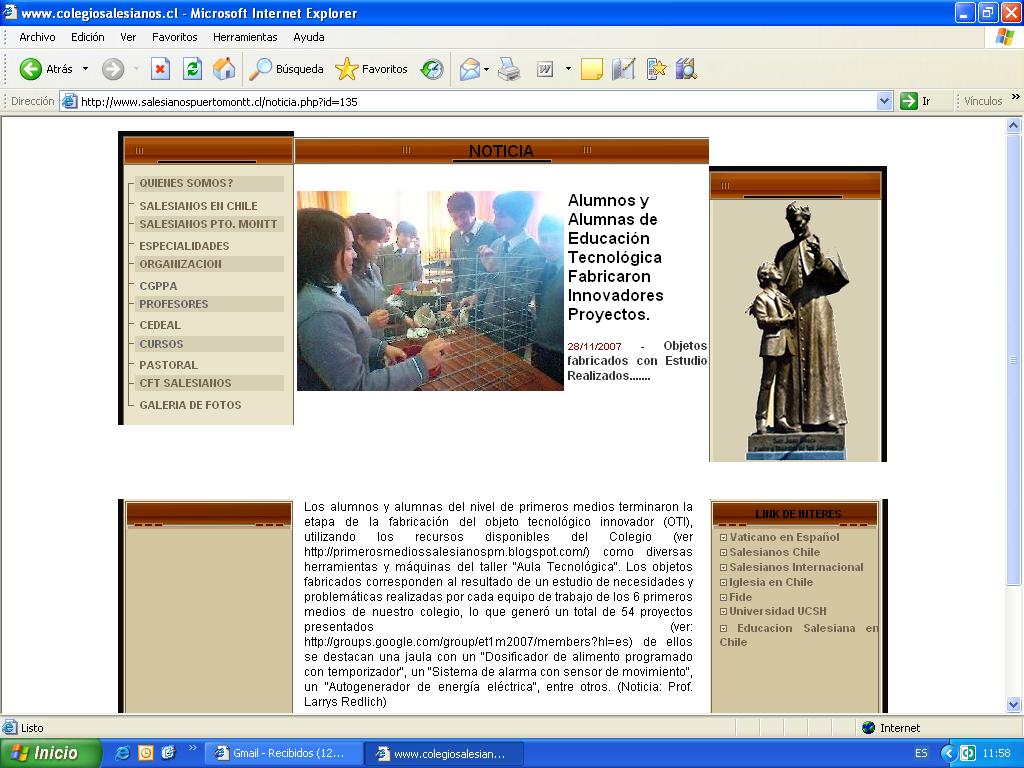Edit page with Word icon
The image size is (1024, 768).
click(x=545, y=69)
